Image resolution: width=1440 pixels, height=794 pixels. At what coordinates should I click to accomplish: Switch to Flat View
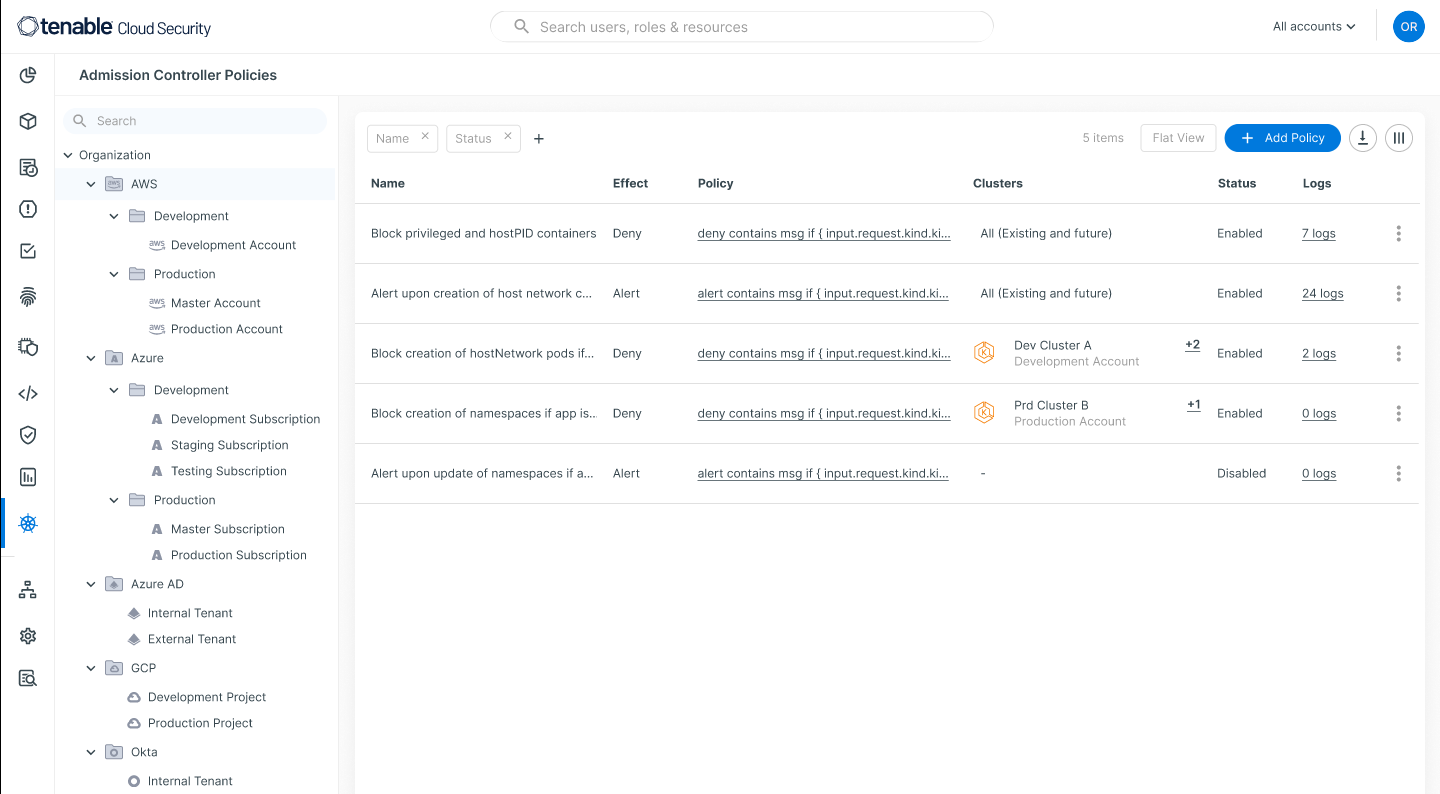tap(1177, 138)
